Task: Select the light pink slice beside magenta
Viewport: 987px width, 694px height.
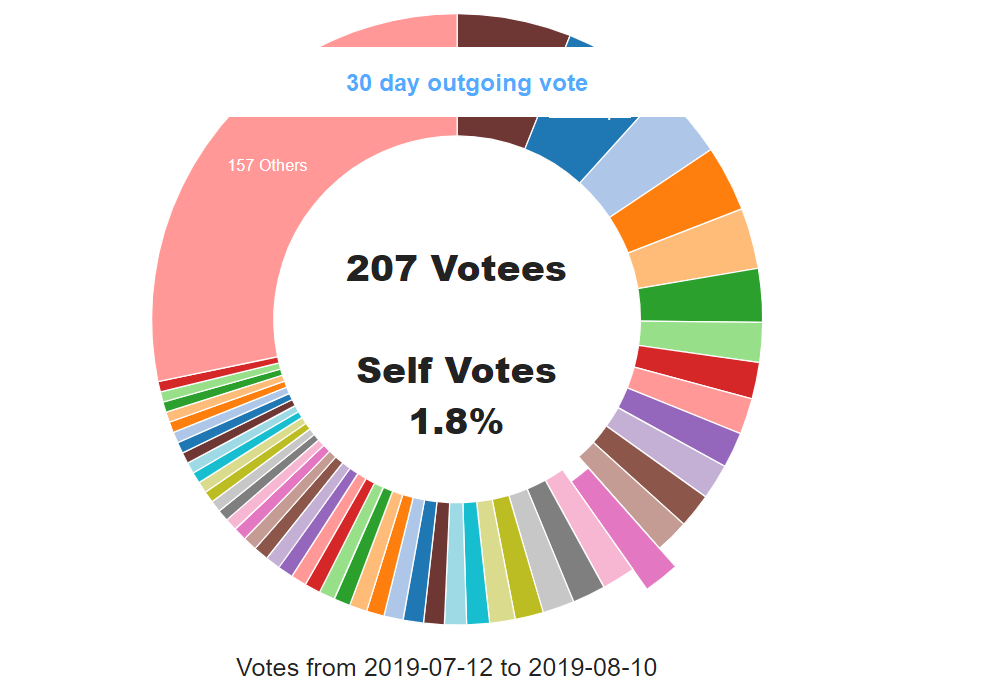Action: pos(589,529)
